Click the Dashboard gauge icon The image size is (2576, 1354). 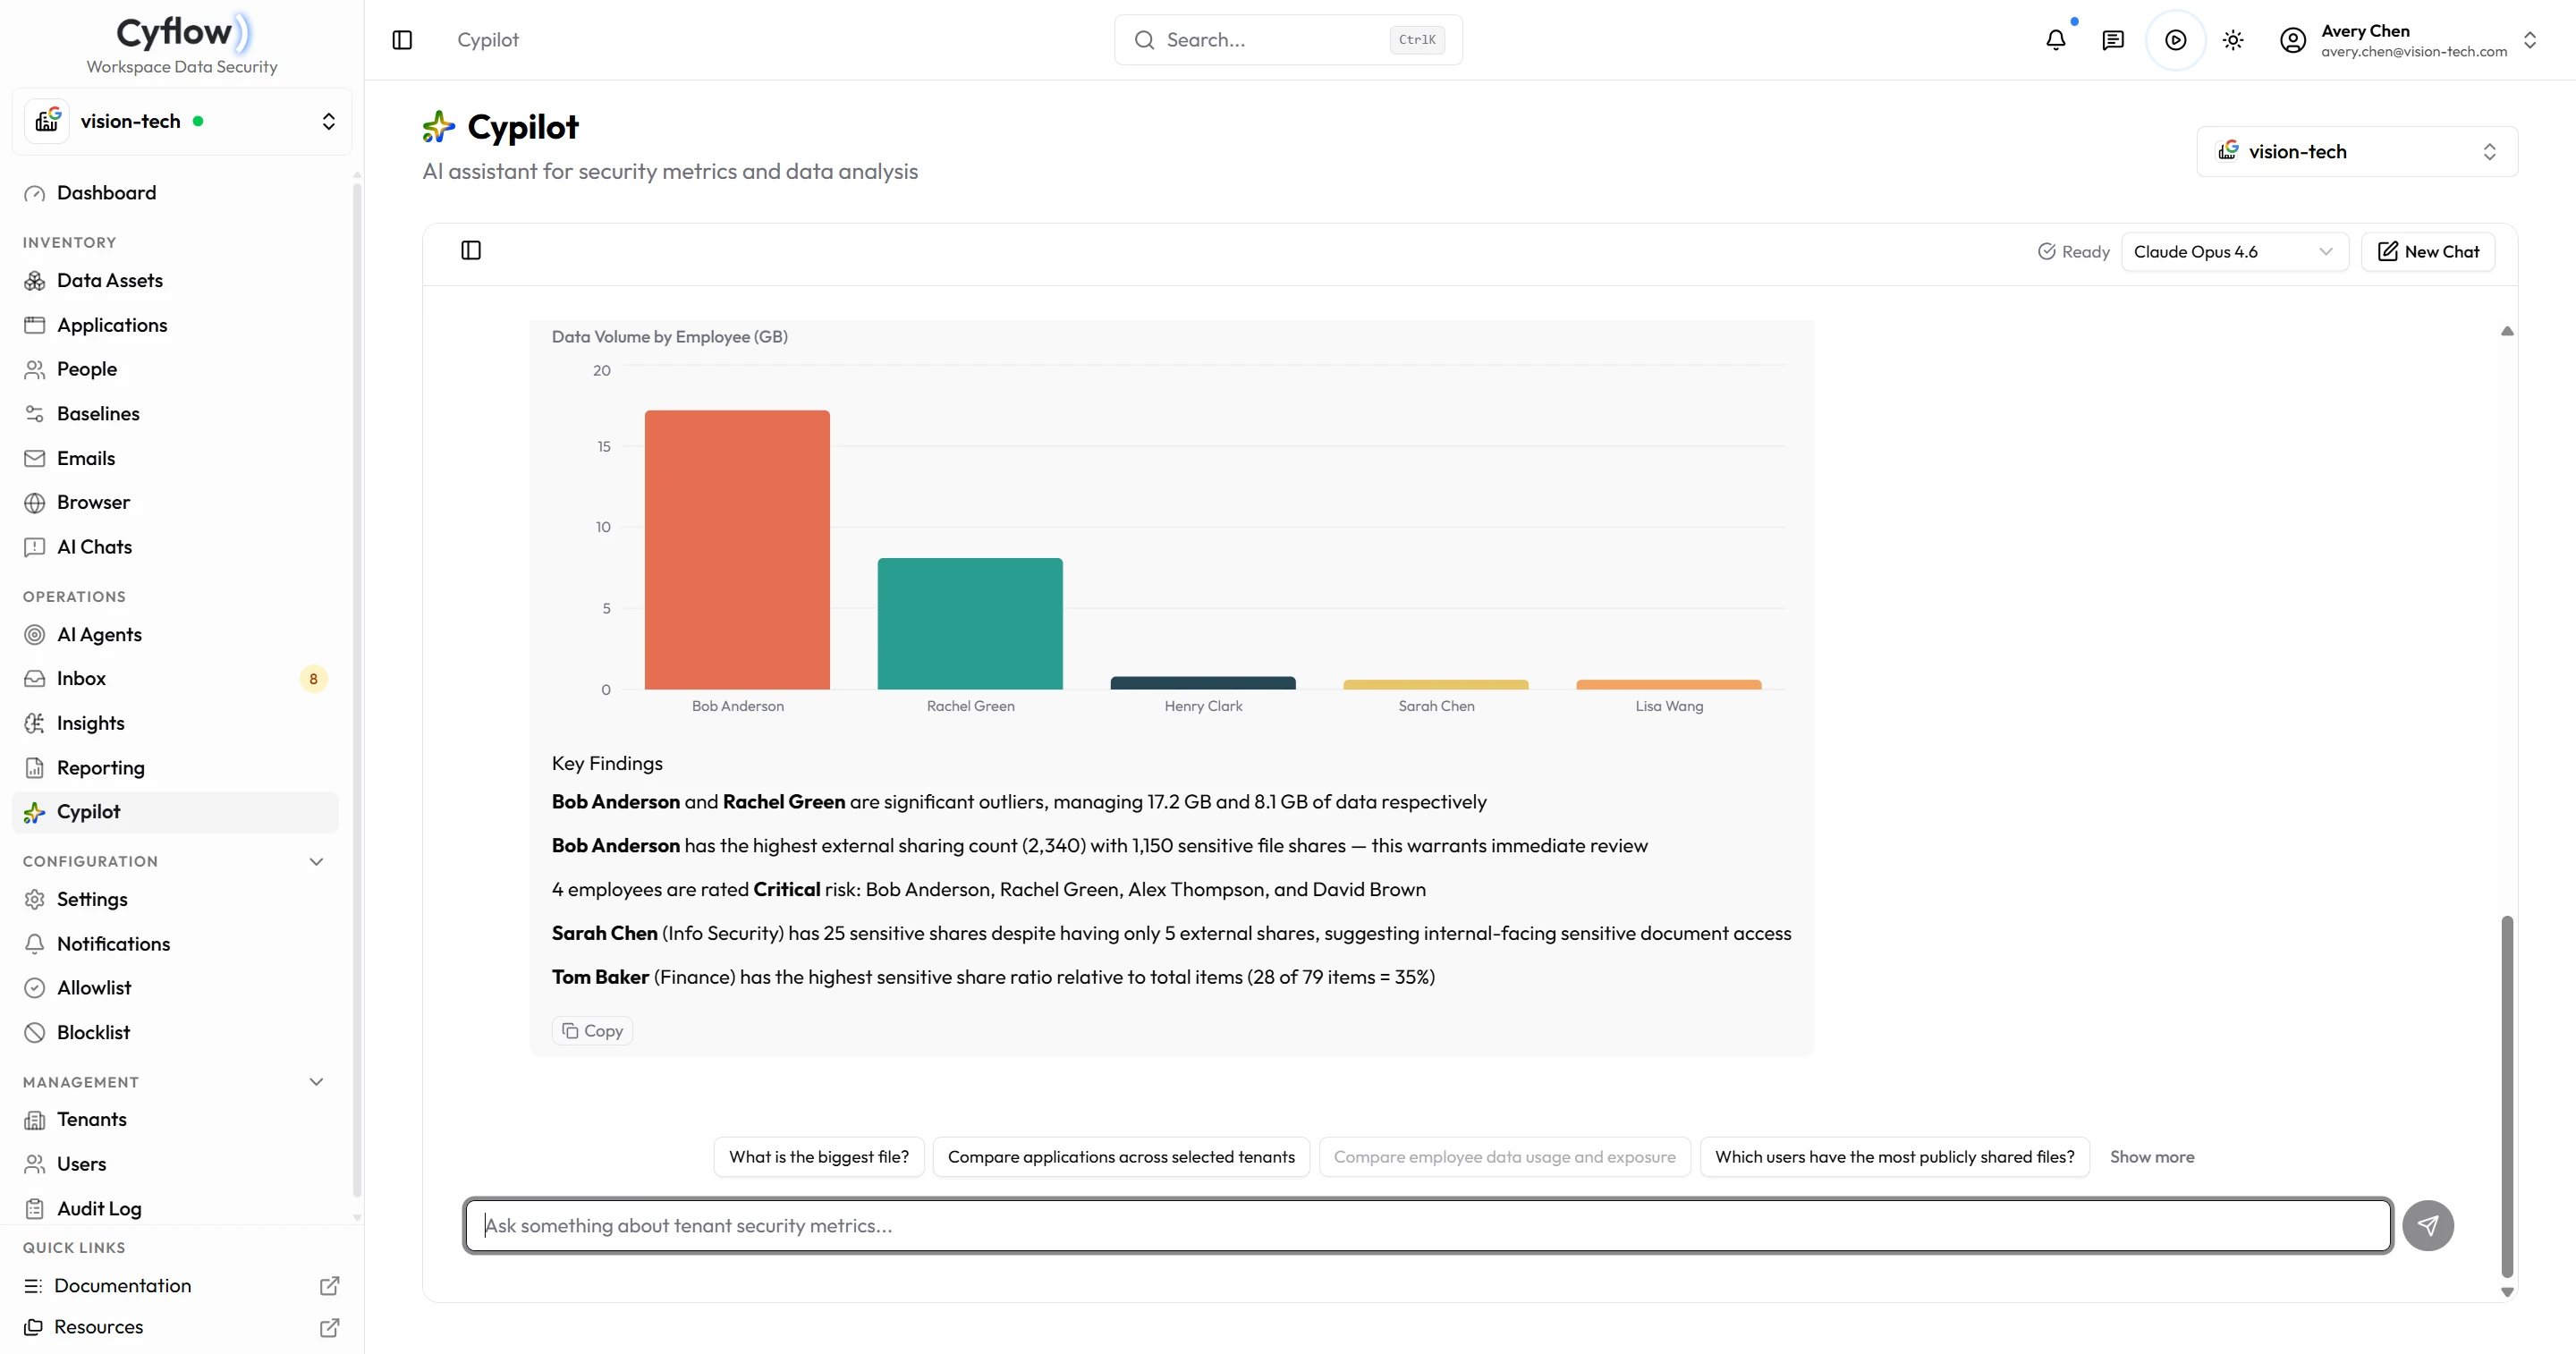[x=35, y=193]
